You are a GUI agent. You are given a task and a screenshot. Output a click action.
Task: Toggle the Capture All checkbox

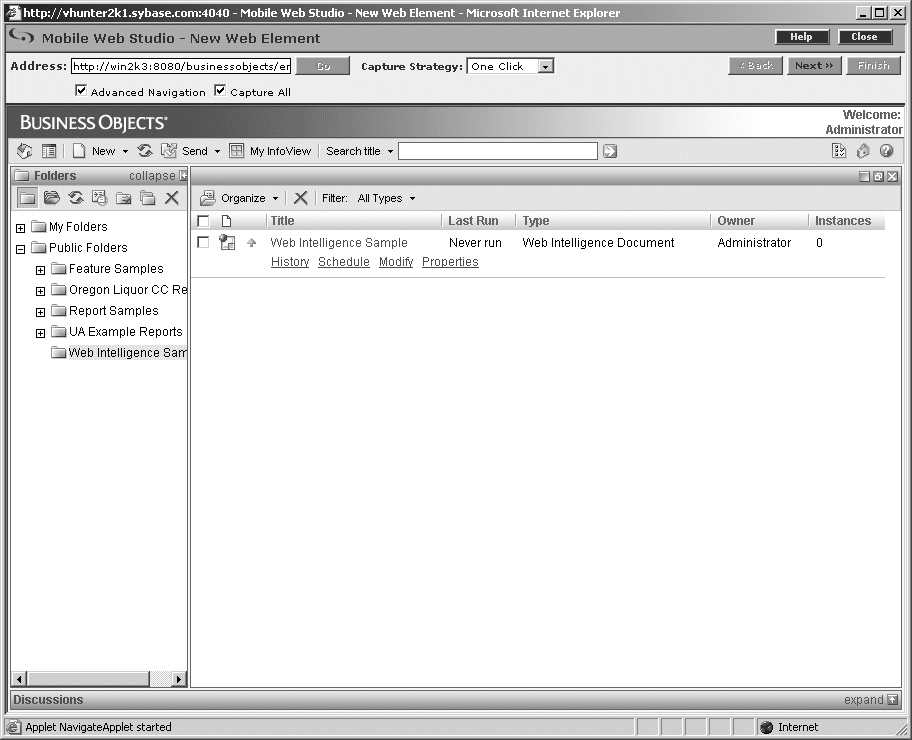tap(220, 90)
